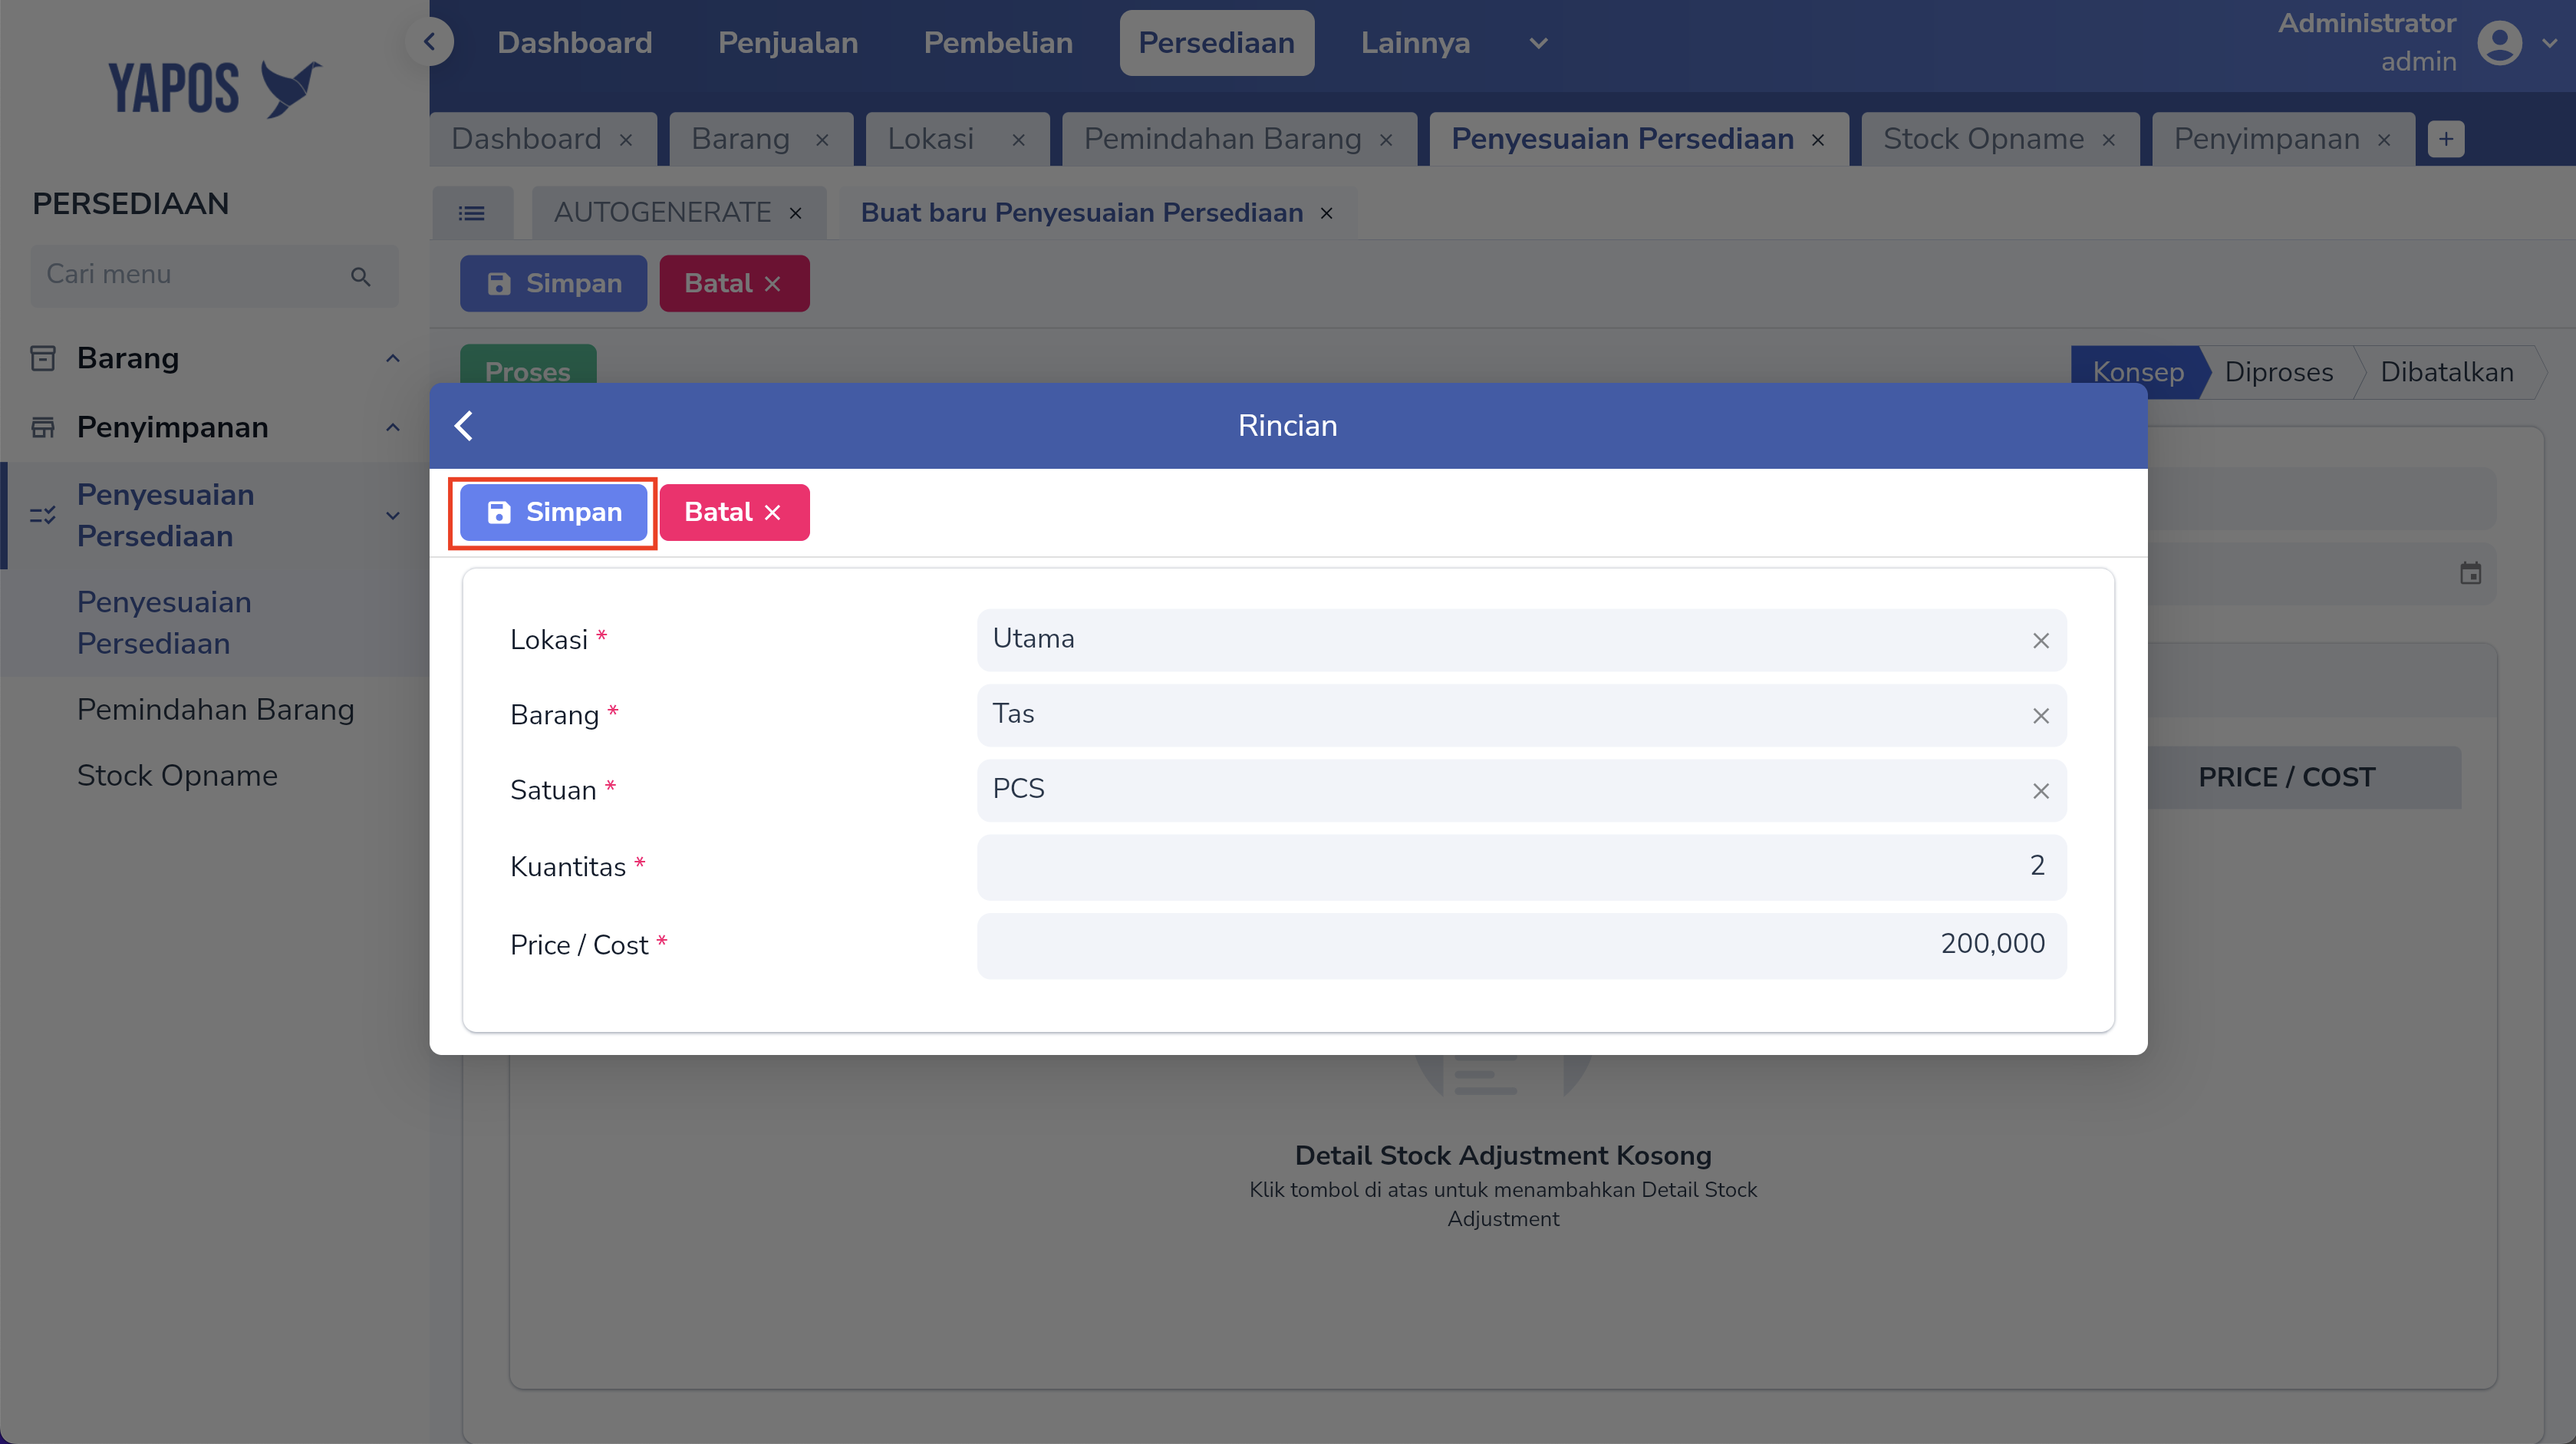Expand the Penyimpanan sidebar group
Viewport: 2576px width, 1444px height.
click(x=214, y=427)
